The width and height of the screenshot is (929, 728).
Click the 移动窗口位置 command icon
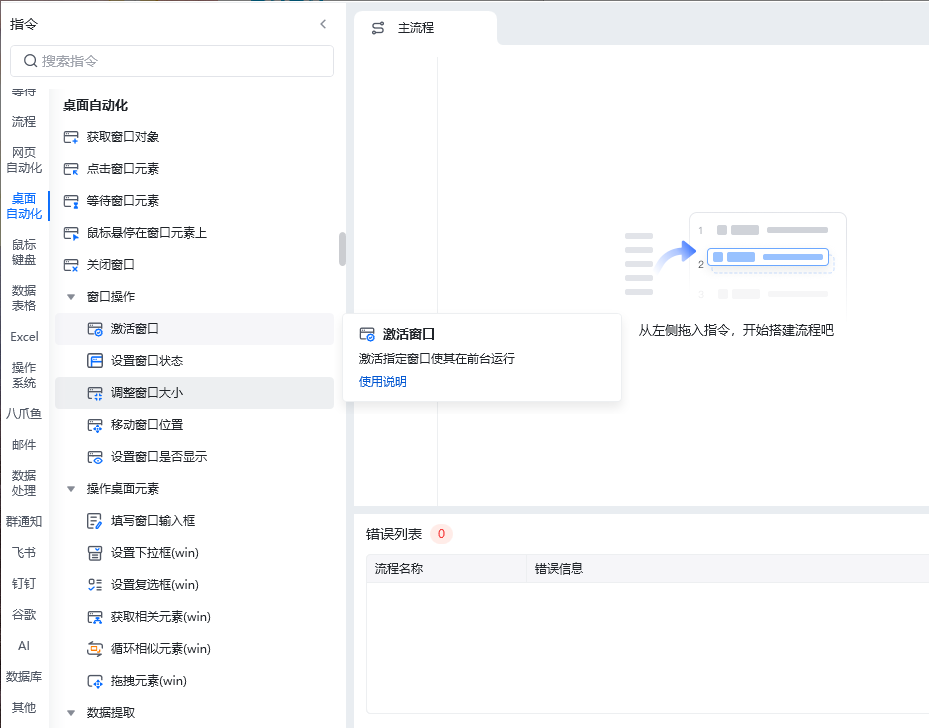coord(95,425)
